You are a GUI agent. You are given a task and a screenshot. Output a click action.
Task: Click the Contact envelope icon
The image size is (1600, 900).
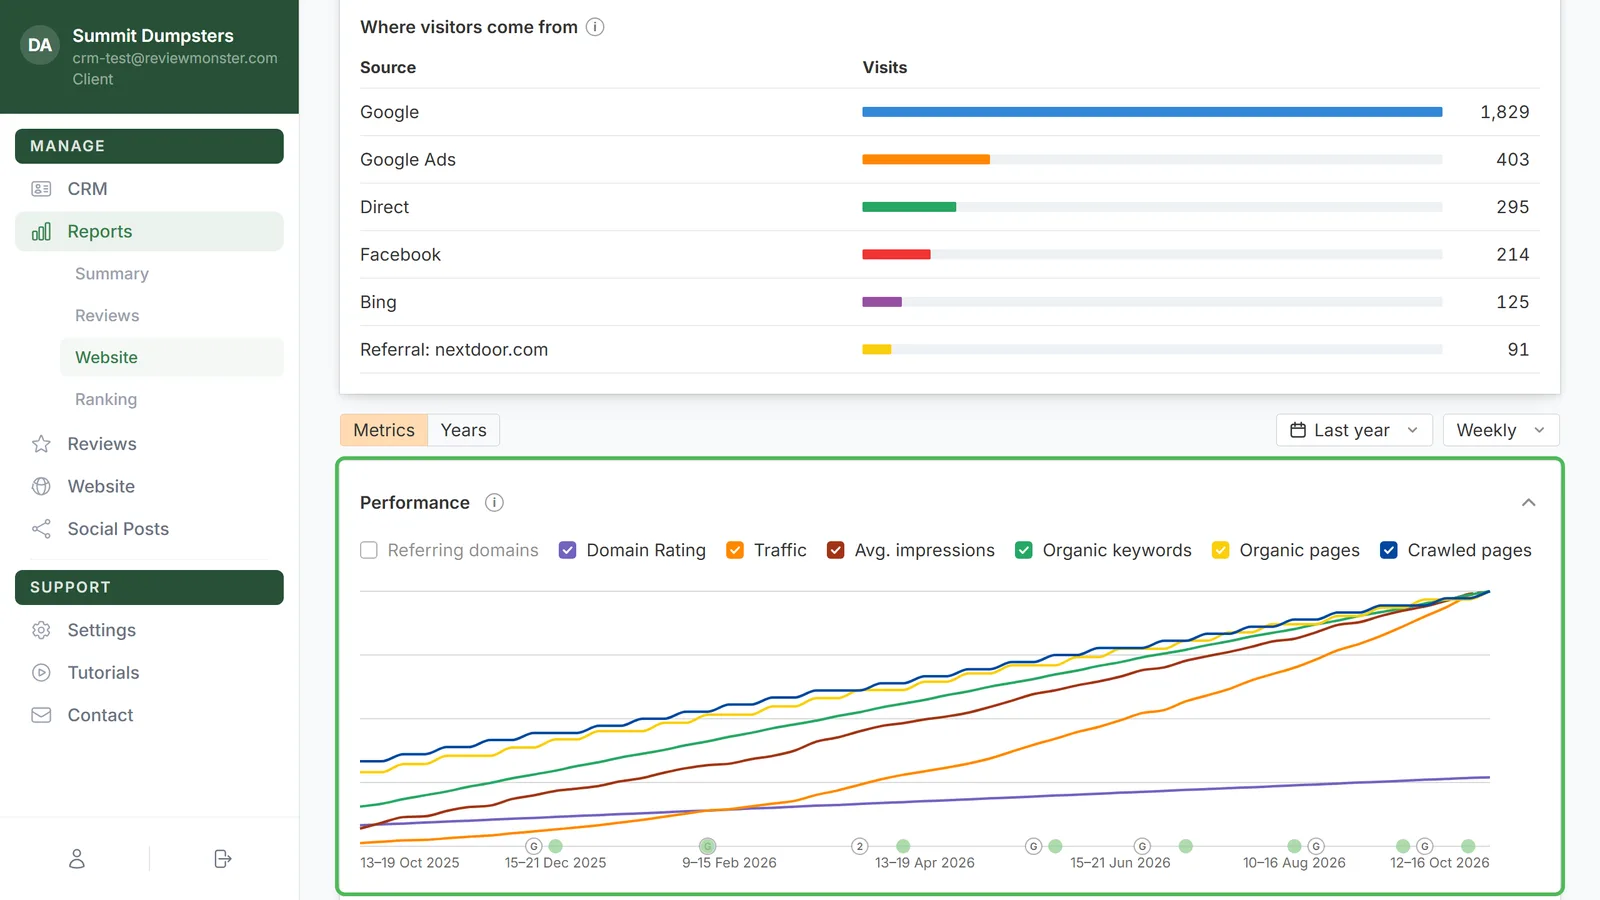[41, 715]
